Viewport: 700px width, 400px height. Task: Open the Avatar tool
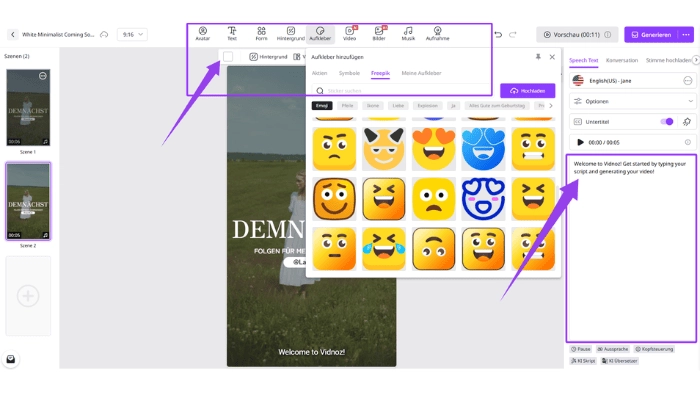pyautogui.click(x=203, y=33)
